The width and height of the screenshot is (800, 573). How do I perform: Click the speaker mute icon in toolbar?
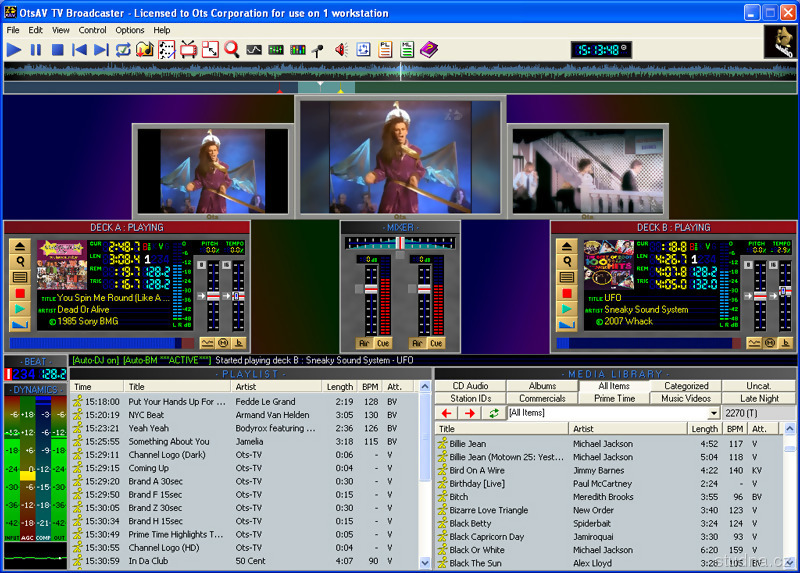click(341, 49)
